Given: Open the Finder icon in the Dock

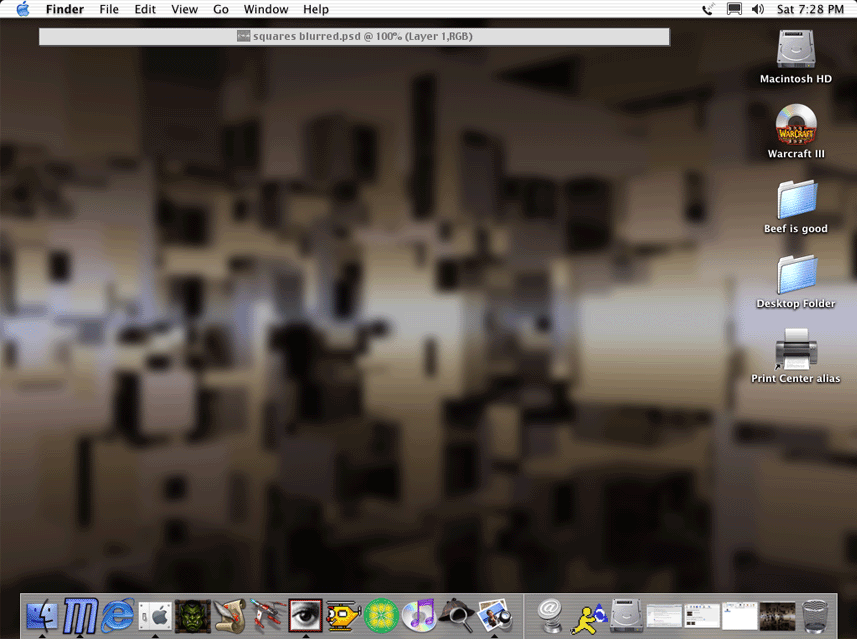Looking at the screenshot, I should click(42, 613).
